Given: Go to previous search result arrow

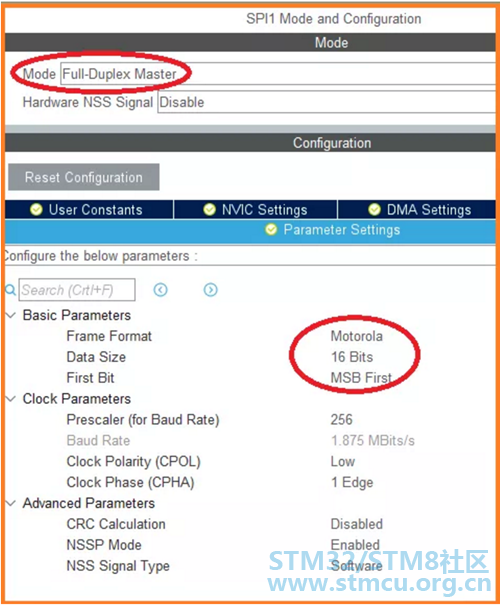Looking at the screenshot, I should (160, 290).
